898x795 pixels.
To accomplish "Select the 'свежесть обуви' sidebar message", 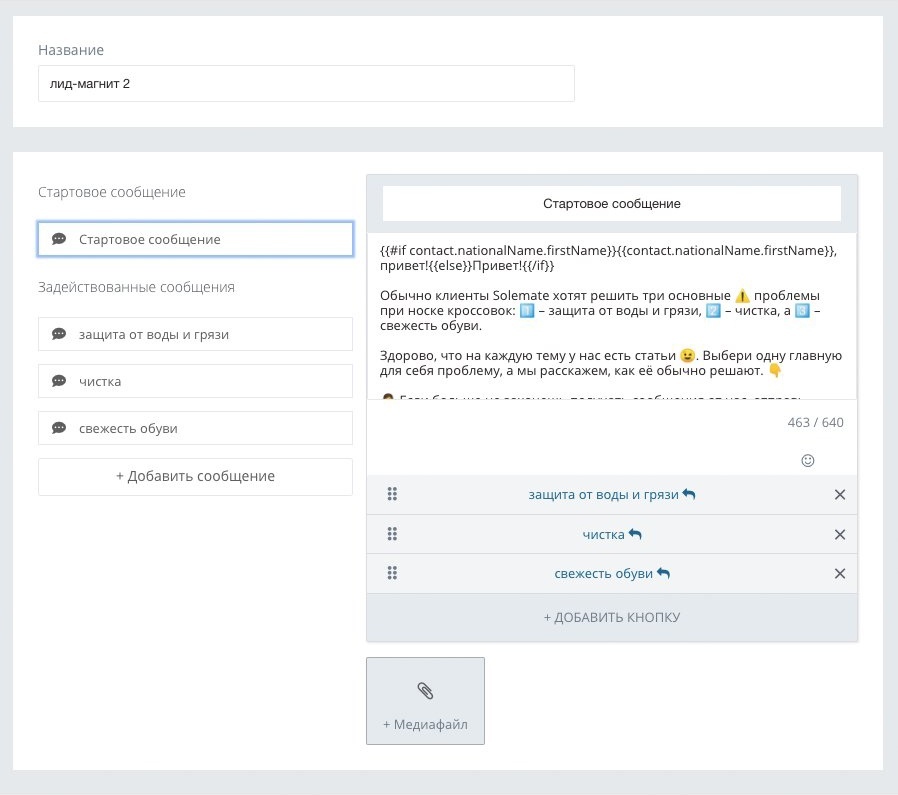I will (195, 428).
